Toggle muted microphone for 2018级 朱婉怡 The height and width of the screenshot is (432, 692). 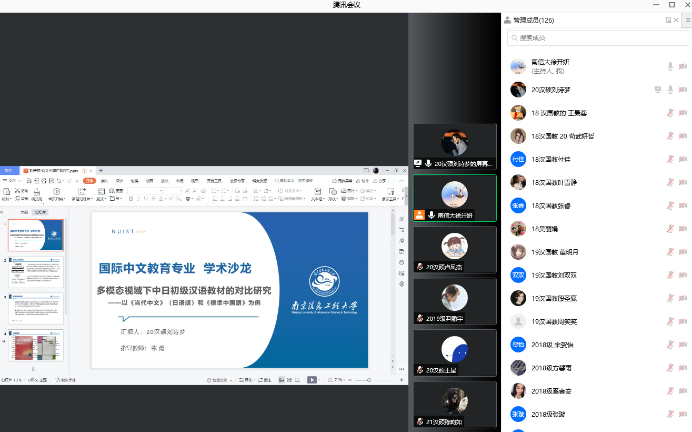(670, 344)
